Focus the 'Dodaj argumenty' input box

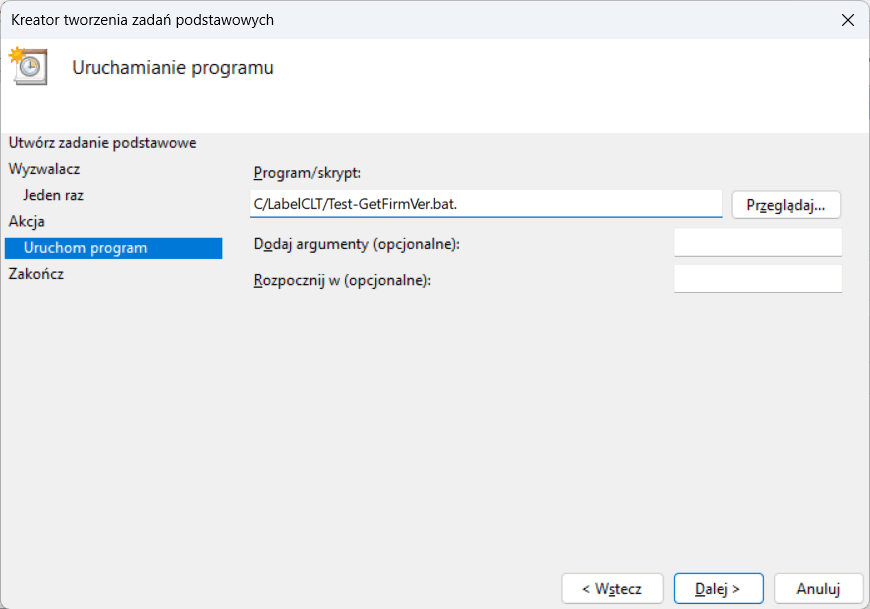click(757, 243)
